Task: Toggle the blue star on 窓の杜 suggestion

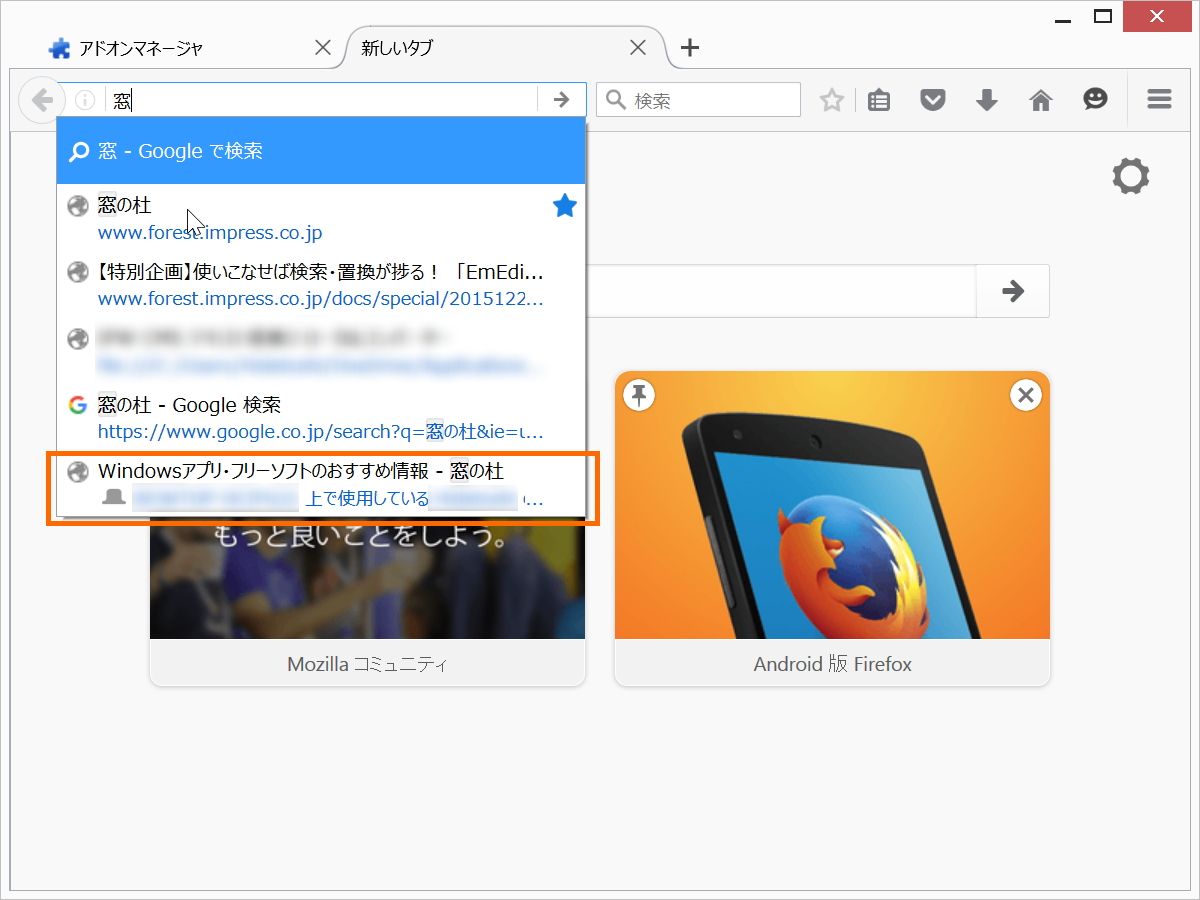Action: [564, 205]
